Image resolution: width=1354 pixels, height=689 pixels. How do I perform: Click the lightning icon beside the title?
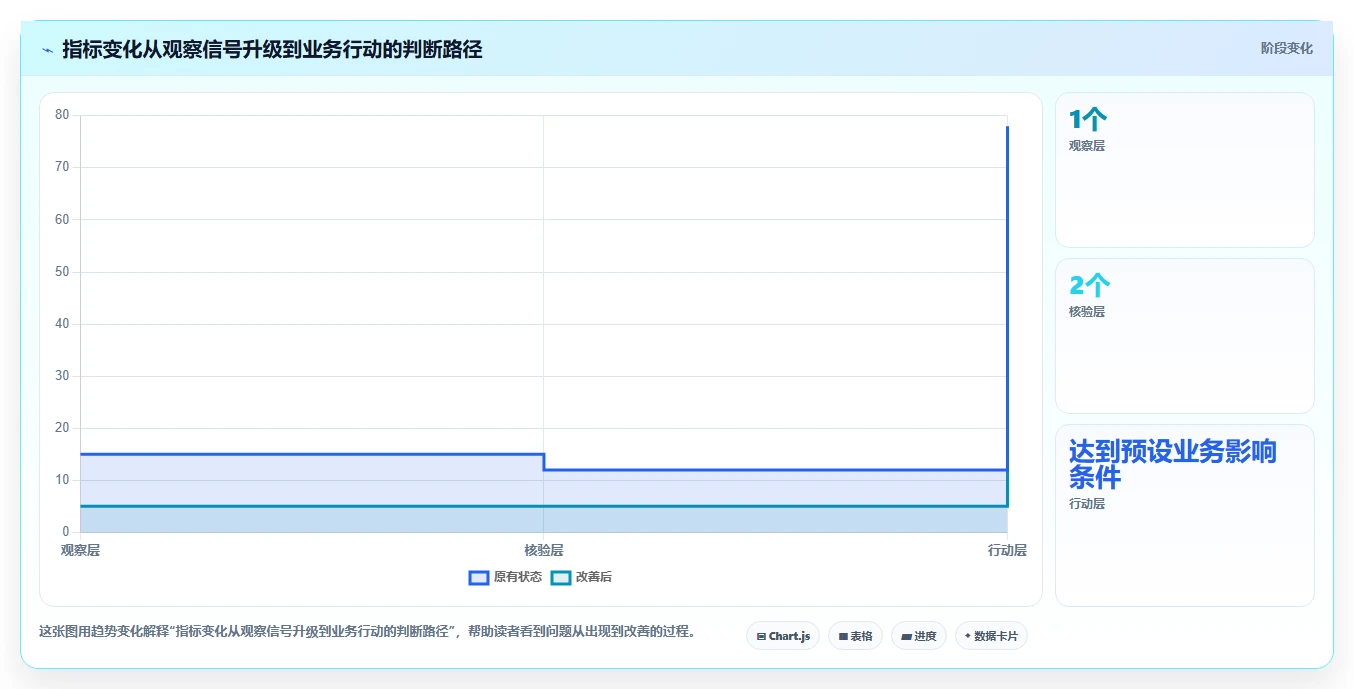point(48,49)
